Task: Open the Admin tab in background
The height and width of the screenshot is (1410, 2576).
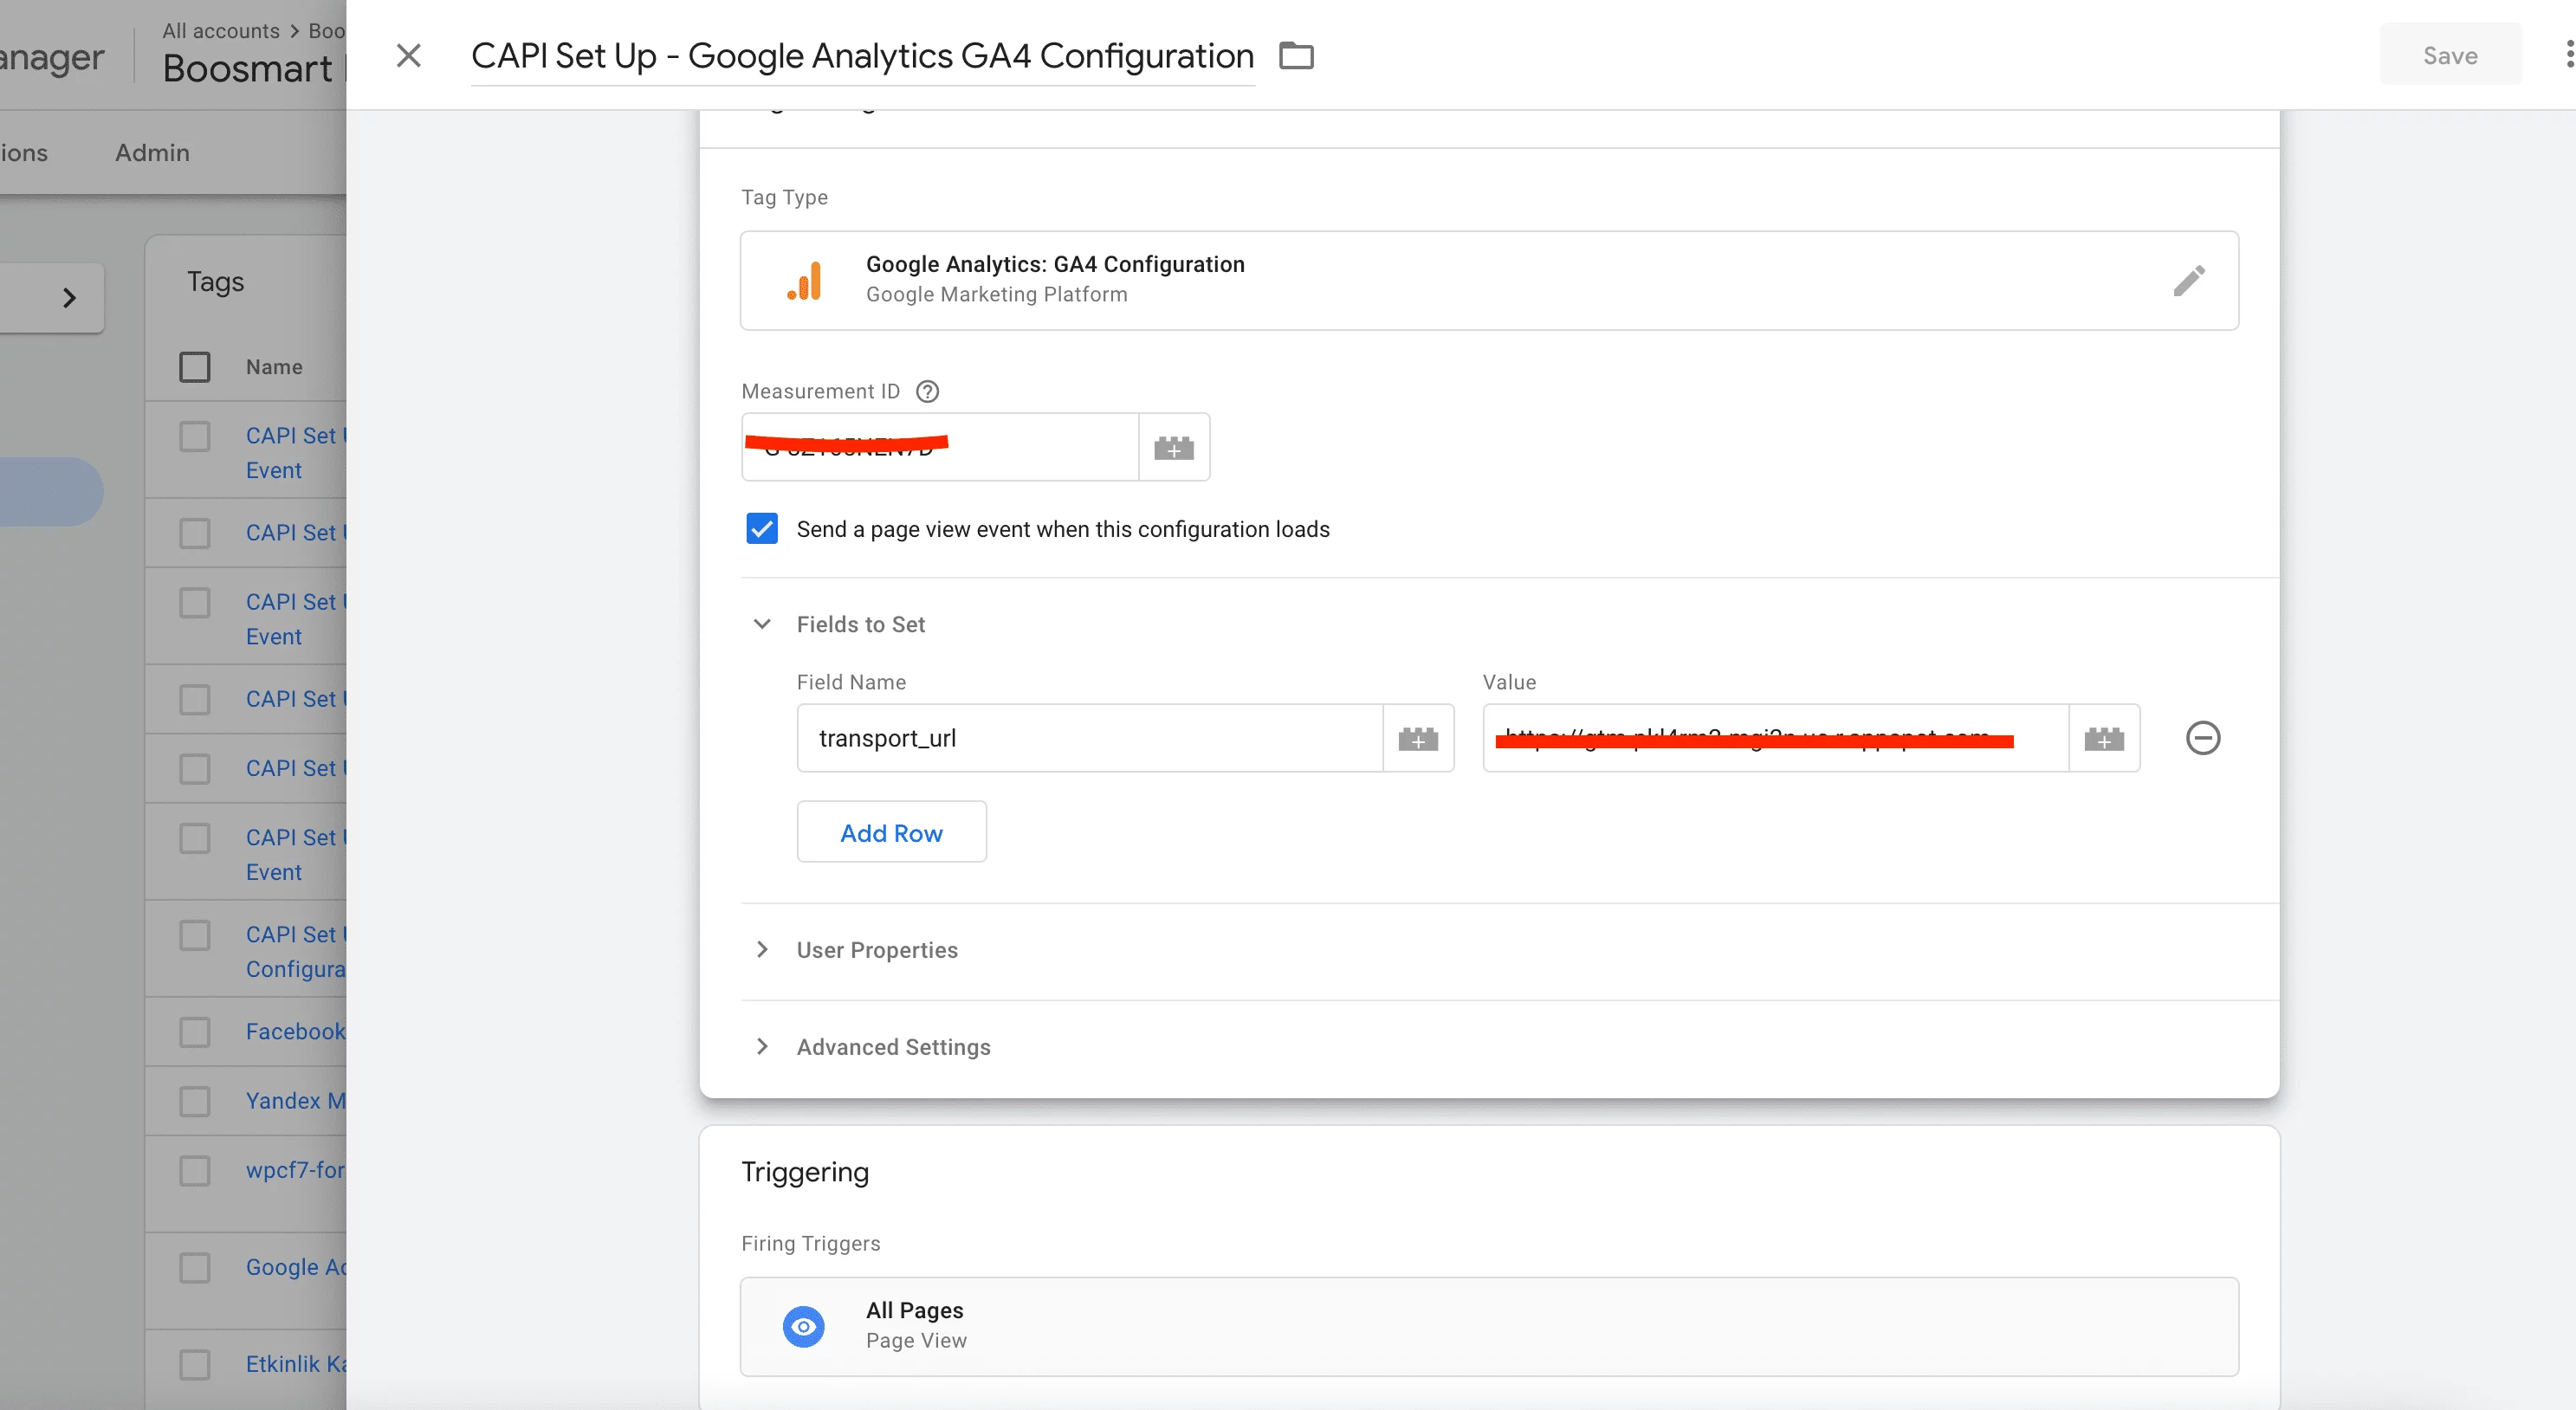Action: click(152, 152)
